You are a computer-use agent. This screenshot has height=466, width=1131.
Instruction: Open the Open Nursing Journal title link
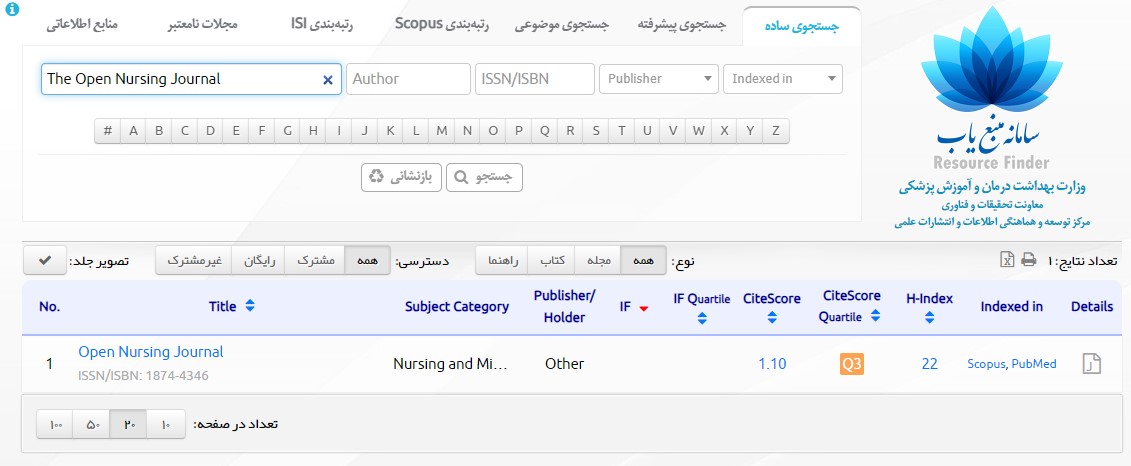click(151, 352)
